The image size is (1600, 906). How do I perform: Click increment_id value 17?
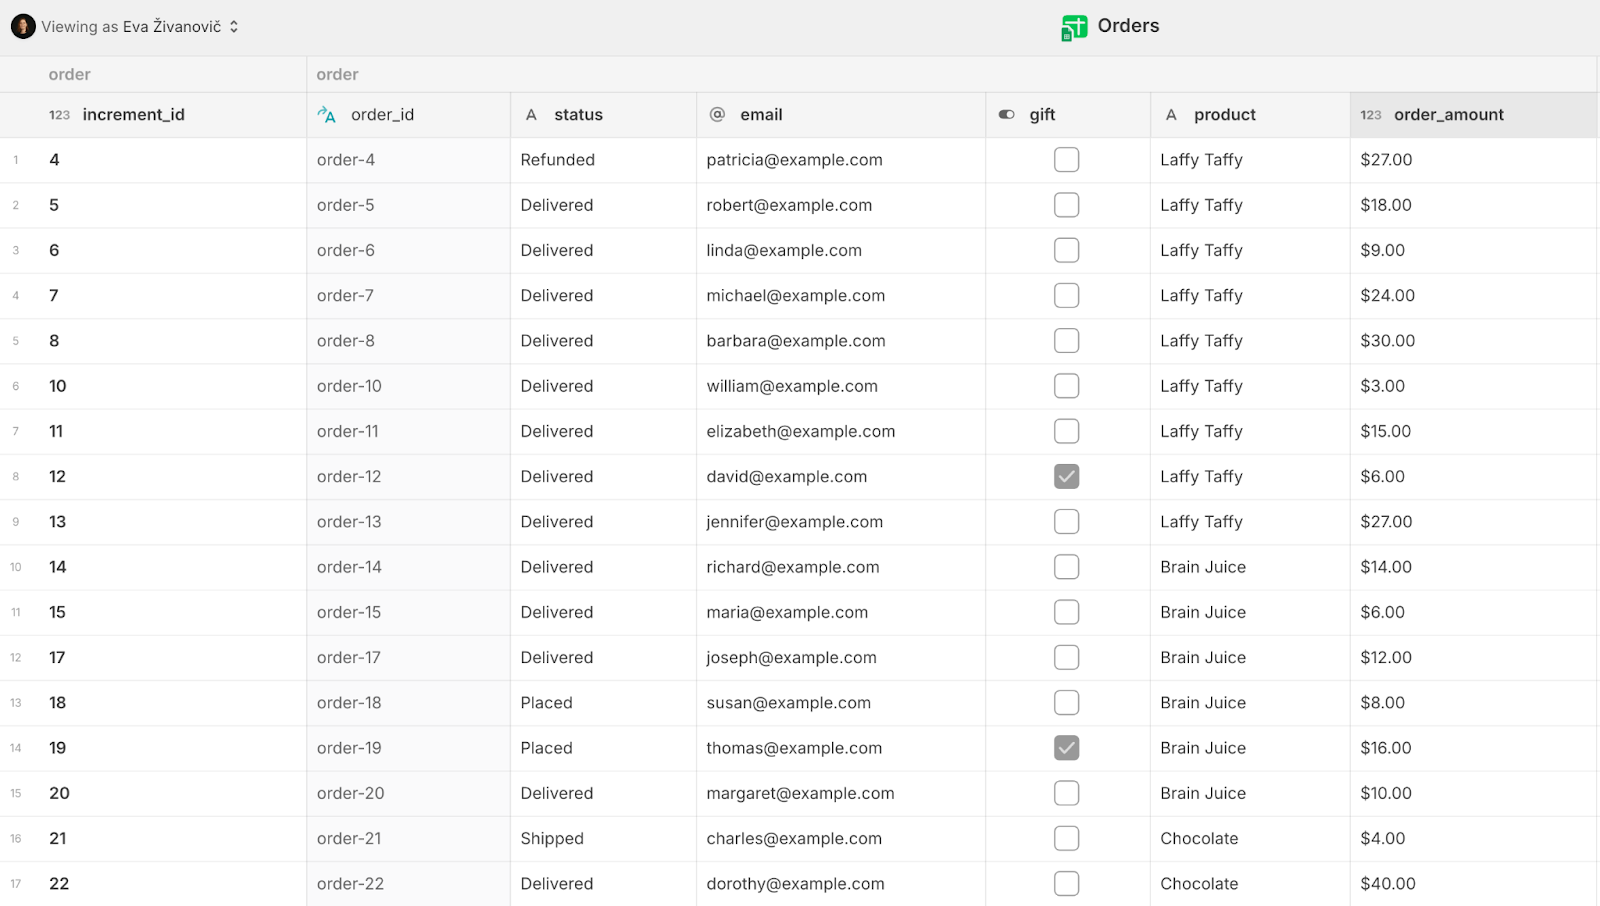click(57, 658)
